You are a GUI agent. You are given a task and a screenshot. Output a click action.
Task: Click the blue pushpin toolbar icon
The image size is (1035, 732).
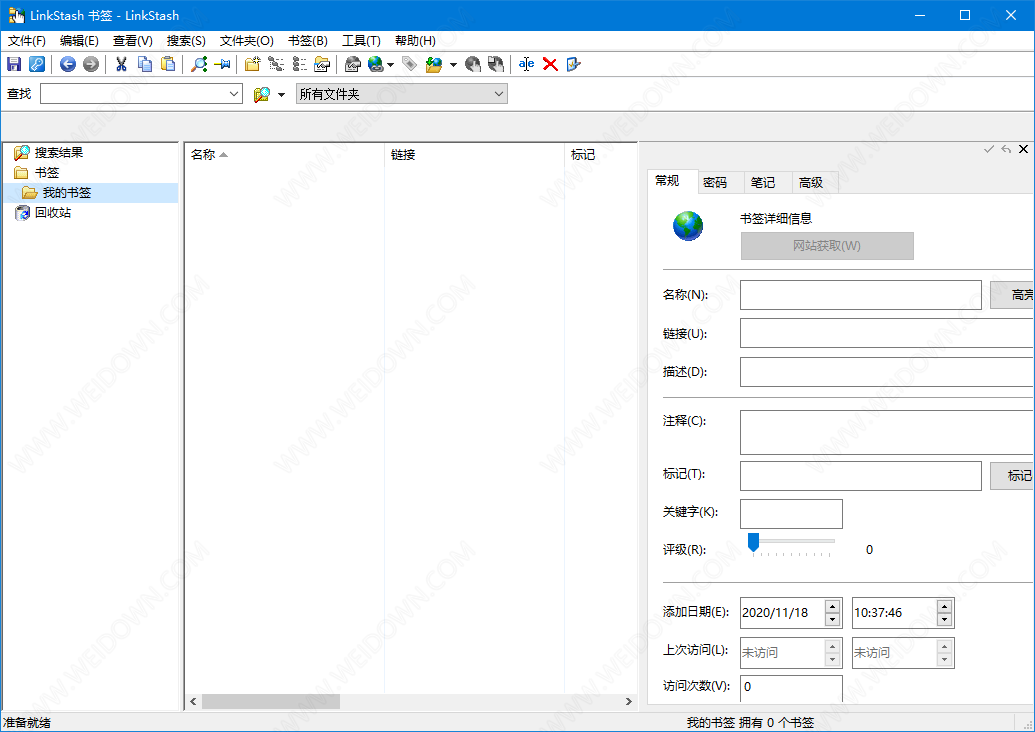222,64
